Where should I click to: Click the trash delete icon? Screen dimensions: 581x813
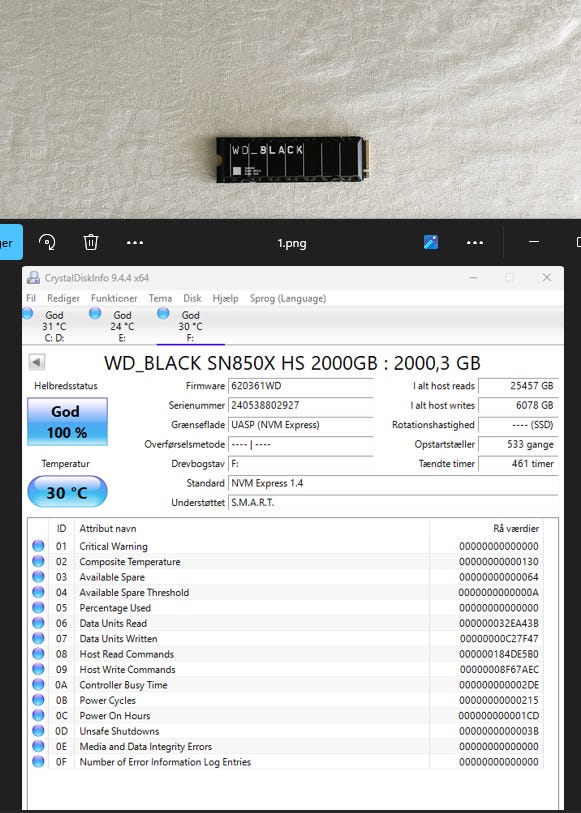coord(91,242)
